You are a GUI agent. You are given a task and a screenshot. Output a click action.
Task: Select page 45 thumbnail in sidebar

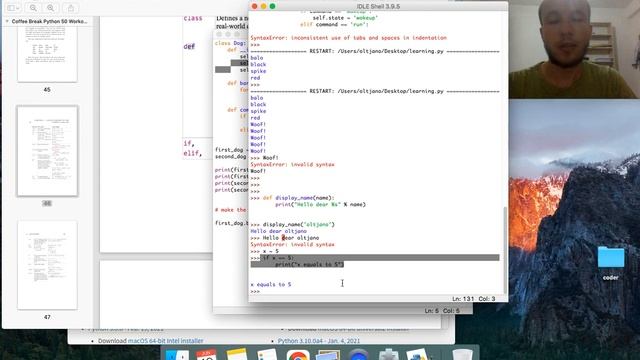pyautogui.click(x=47, y=53)
